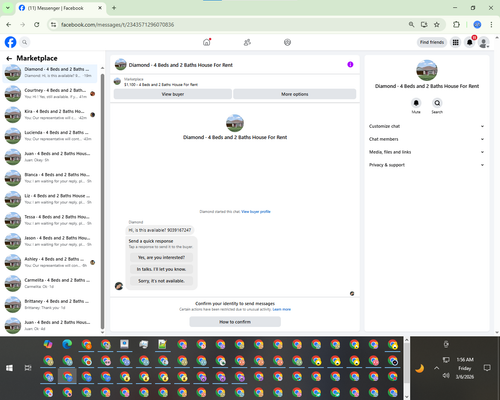Open the Facebook search icon

click(x=25, y=42)
